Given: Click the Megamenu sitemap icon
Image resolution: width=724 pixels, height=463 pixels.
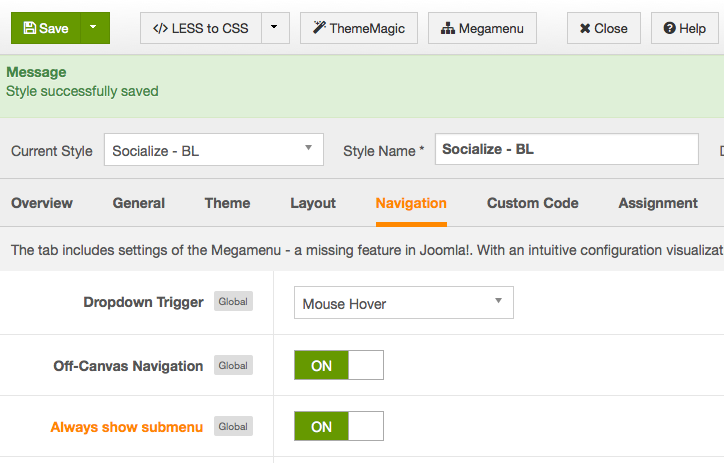Looking at the screenshot, I should tap(447, 29).
